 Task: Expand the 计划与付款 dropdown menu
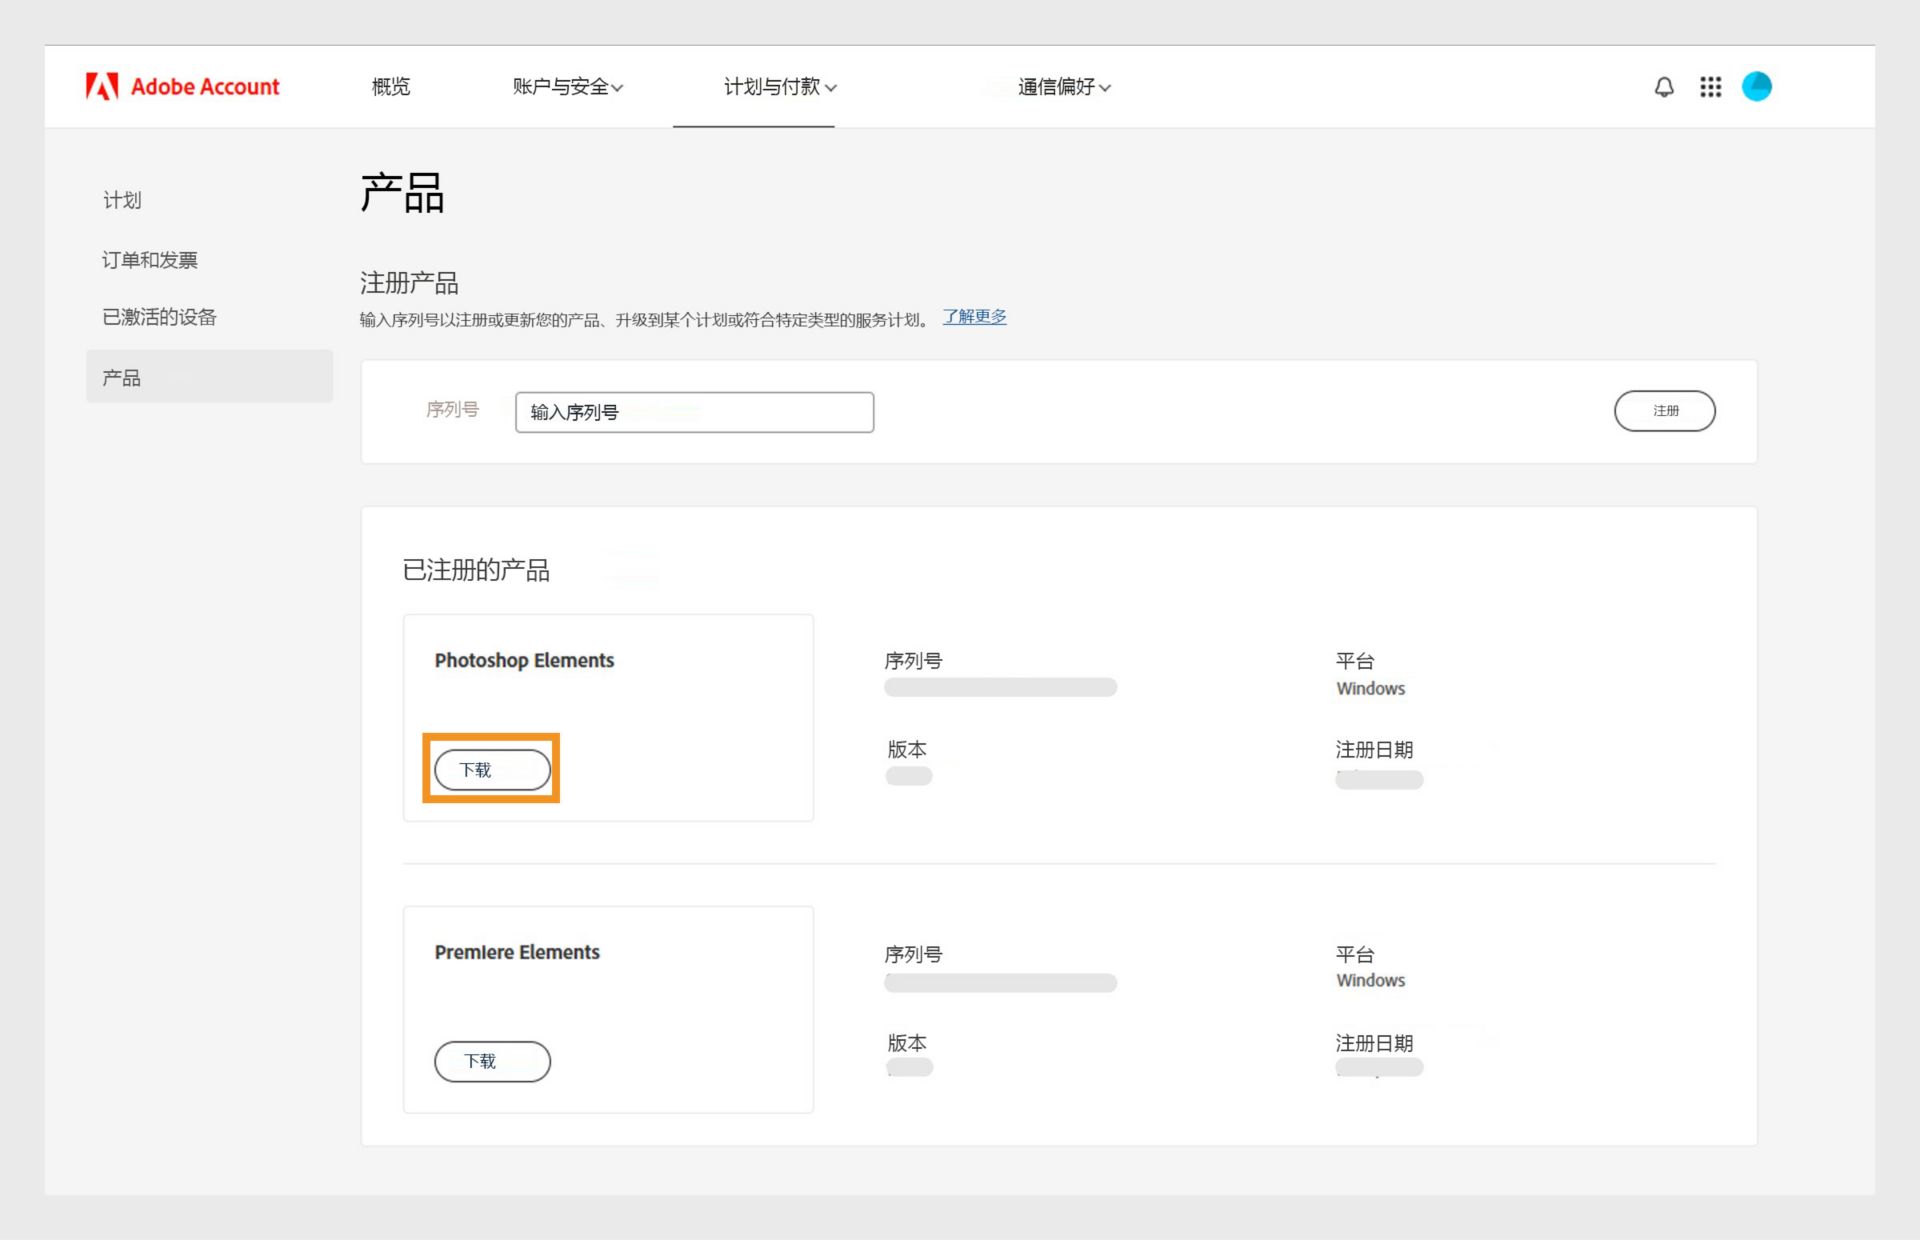pos(780,87)
